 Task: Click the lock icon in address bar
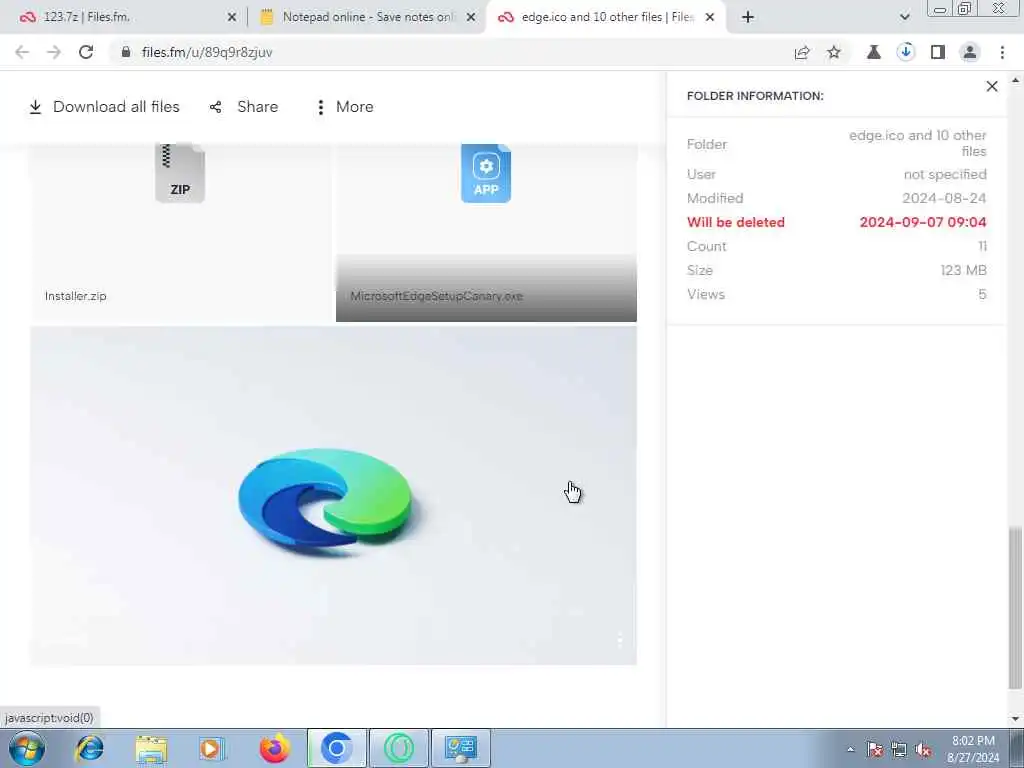[126, 52]
